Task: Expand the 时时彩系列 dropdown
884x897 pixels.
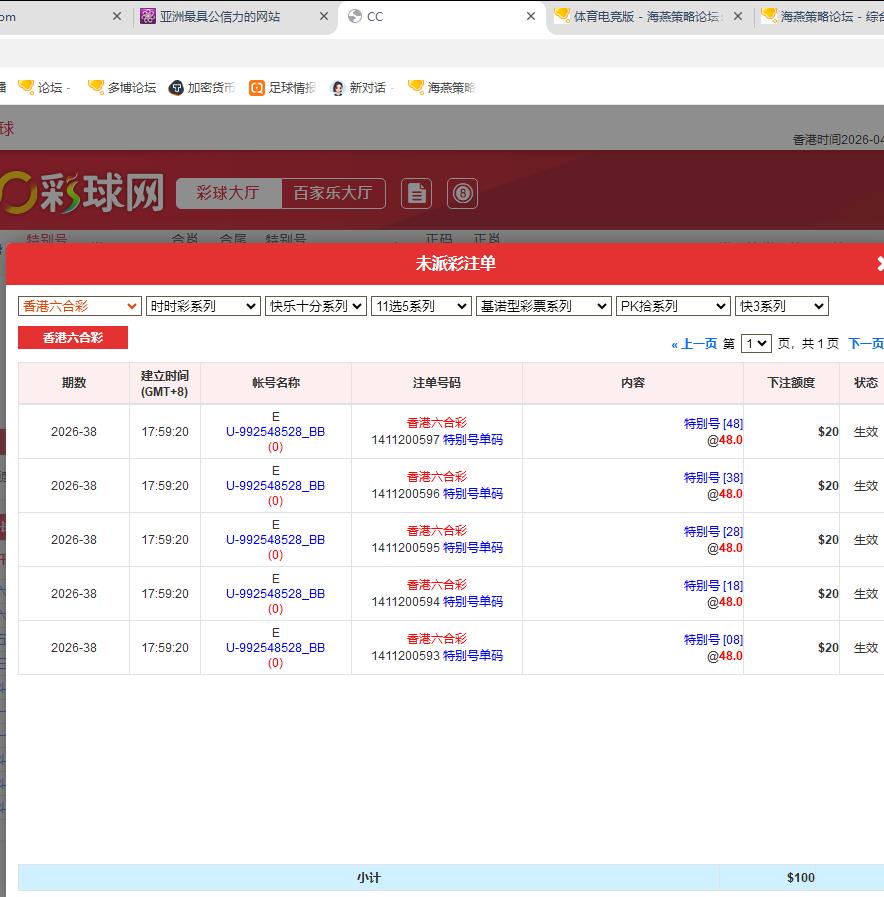Action: click(x=203, y=306)
